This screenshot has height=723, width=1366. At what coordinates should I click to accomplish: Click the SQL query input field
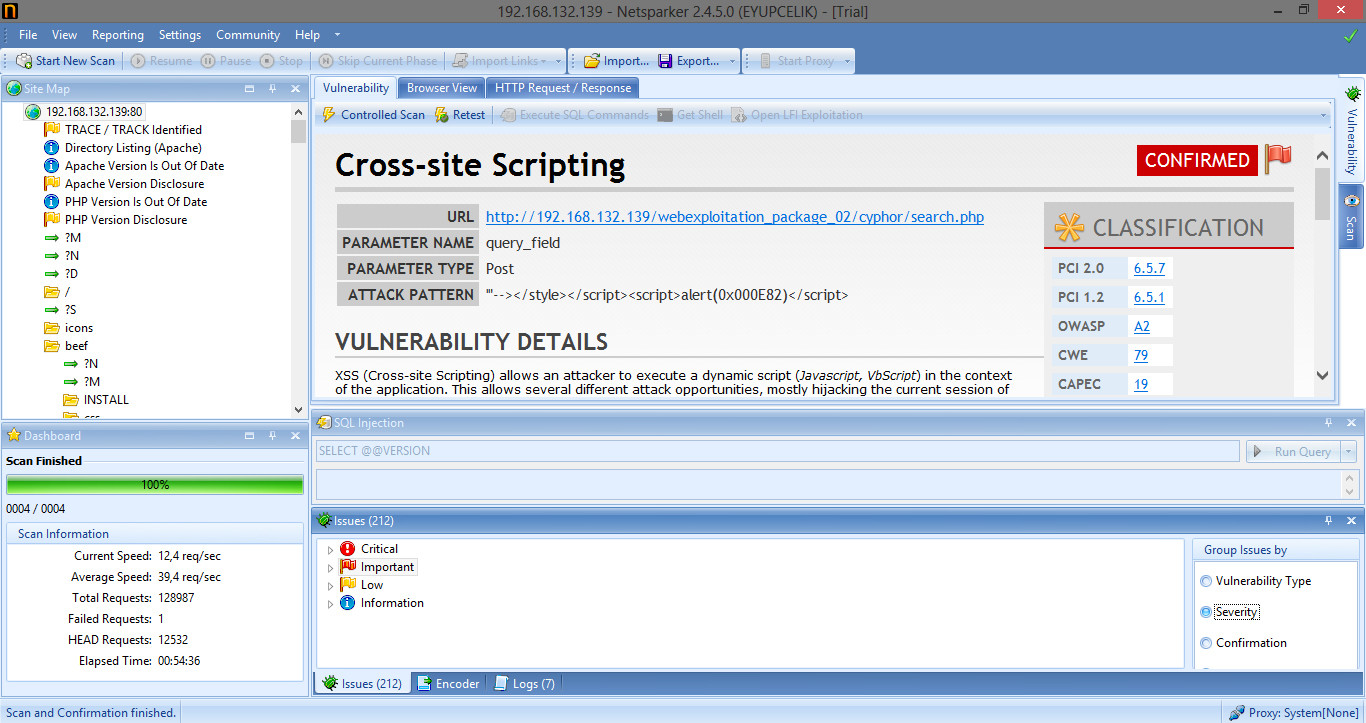point(778,451)
